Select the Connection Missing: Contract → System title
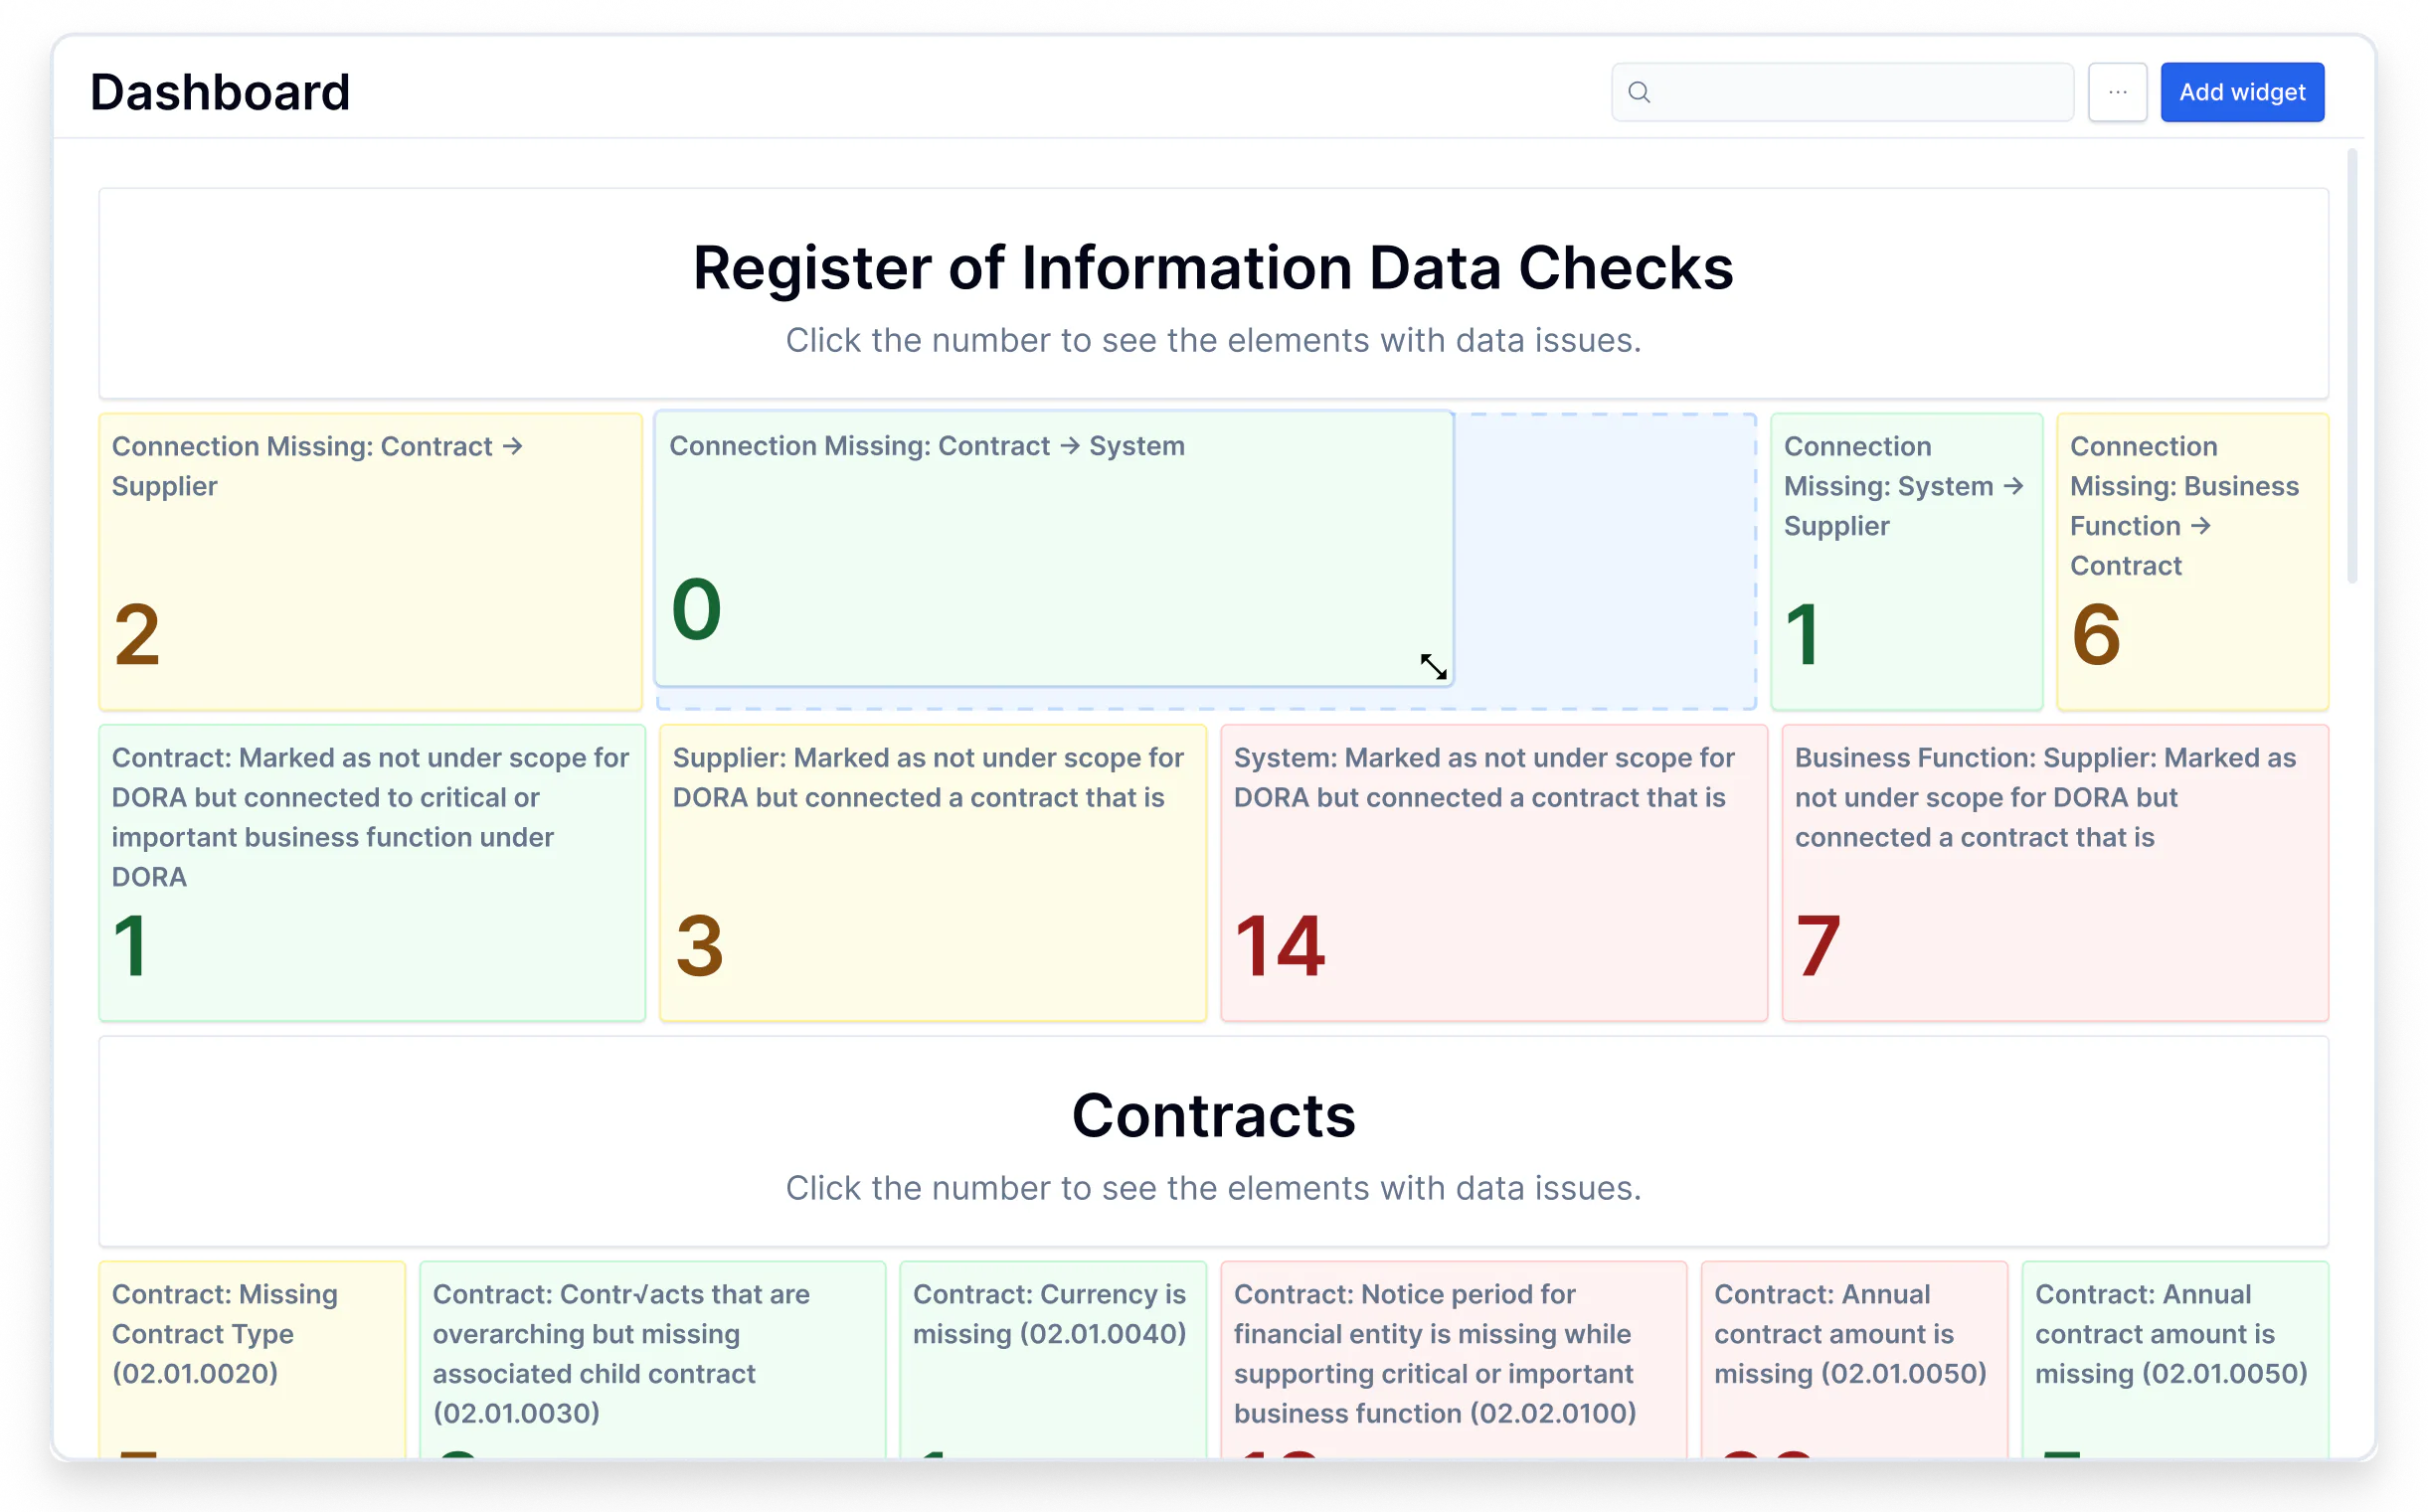The image size is (2428, 1512). tap(927, 446)
